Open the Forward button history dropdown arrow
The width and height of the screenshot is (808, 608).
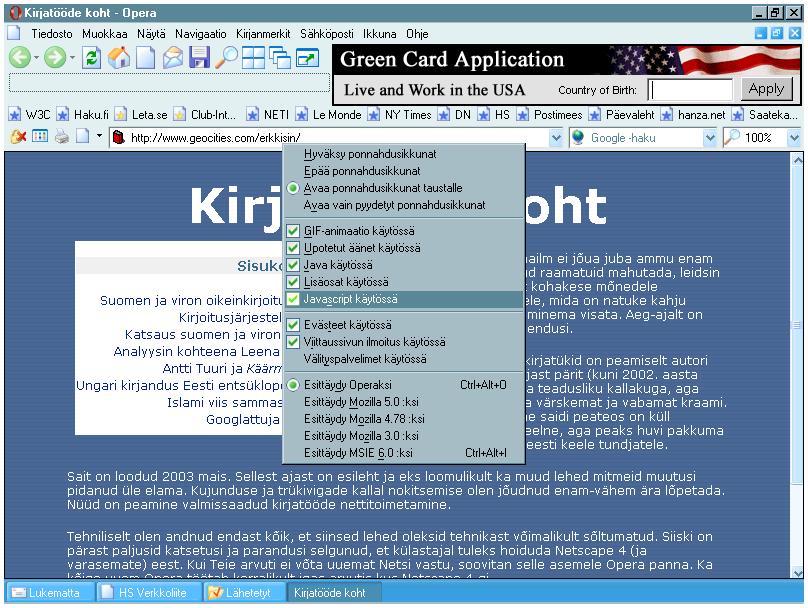point(72,58)
